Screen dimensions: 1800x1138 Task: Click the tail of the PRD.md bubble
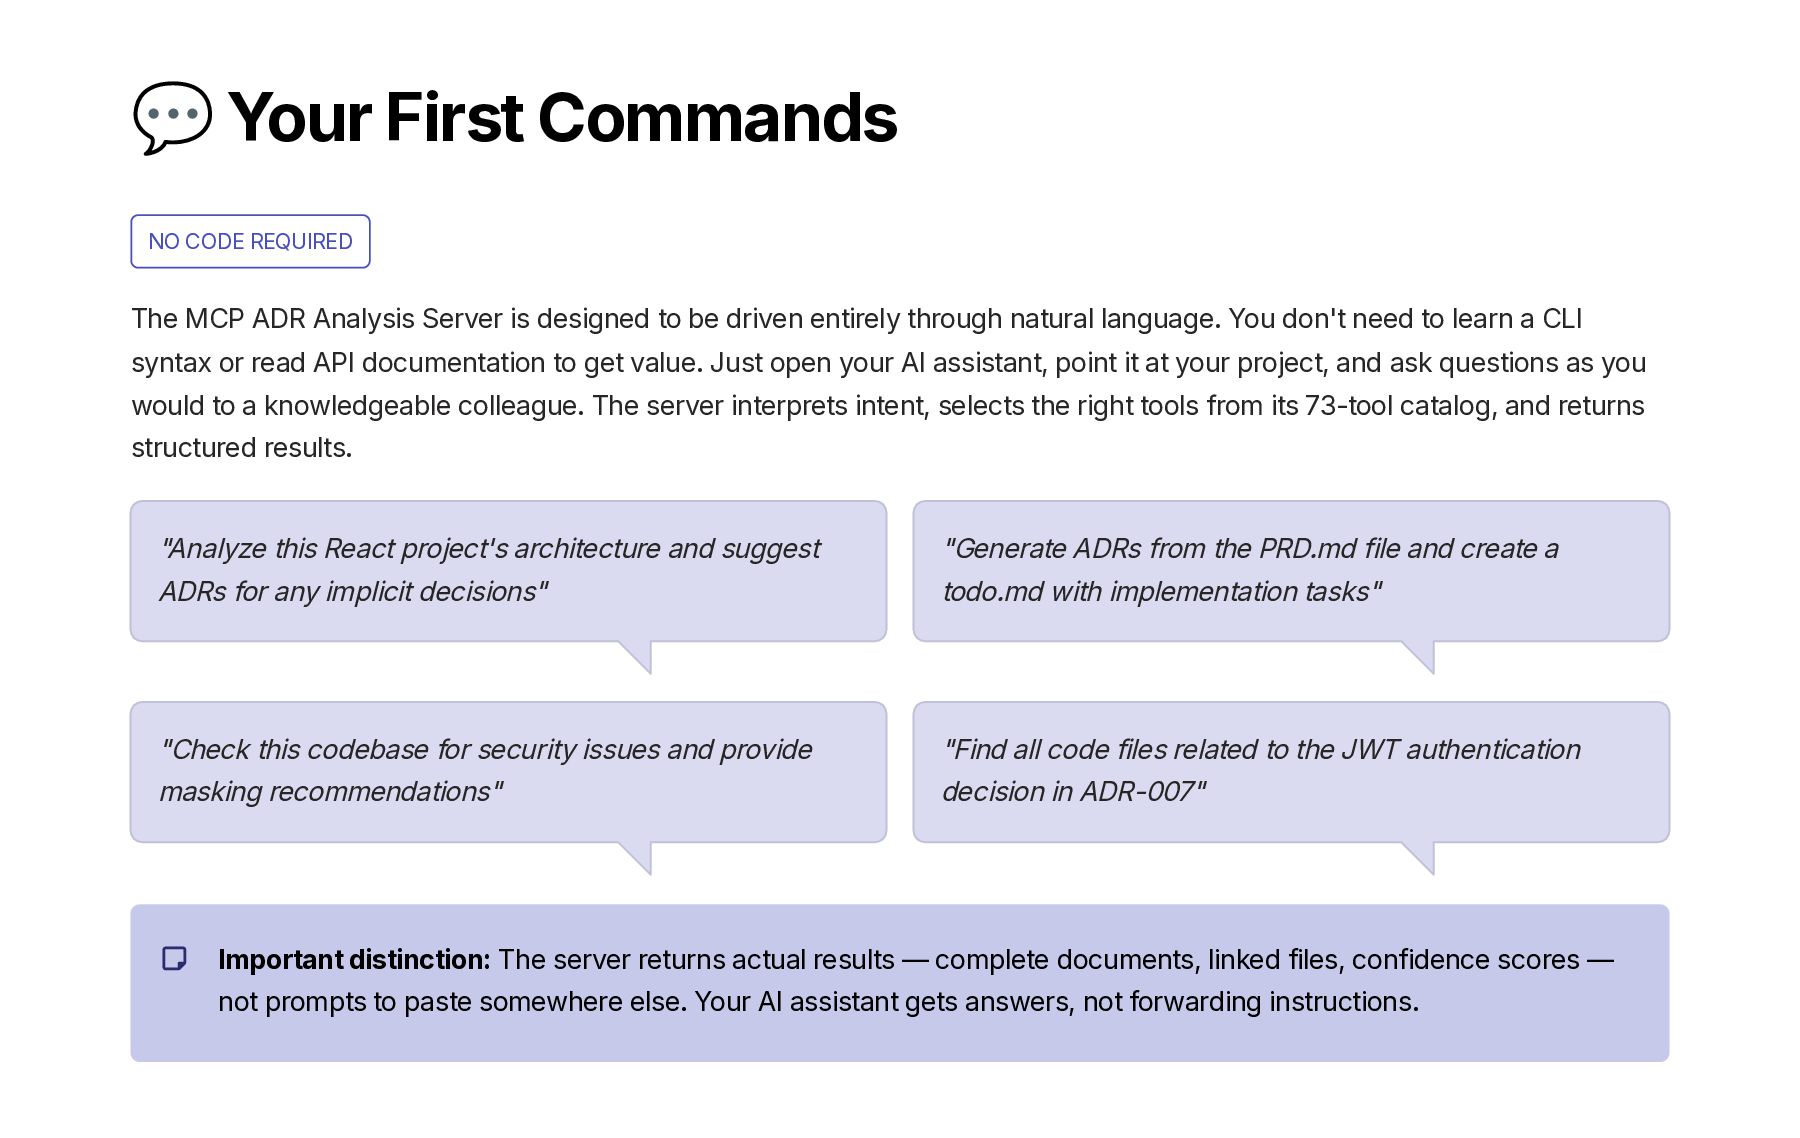click(1421, 656)
